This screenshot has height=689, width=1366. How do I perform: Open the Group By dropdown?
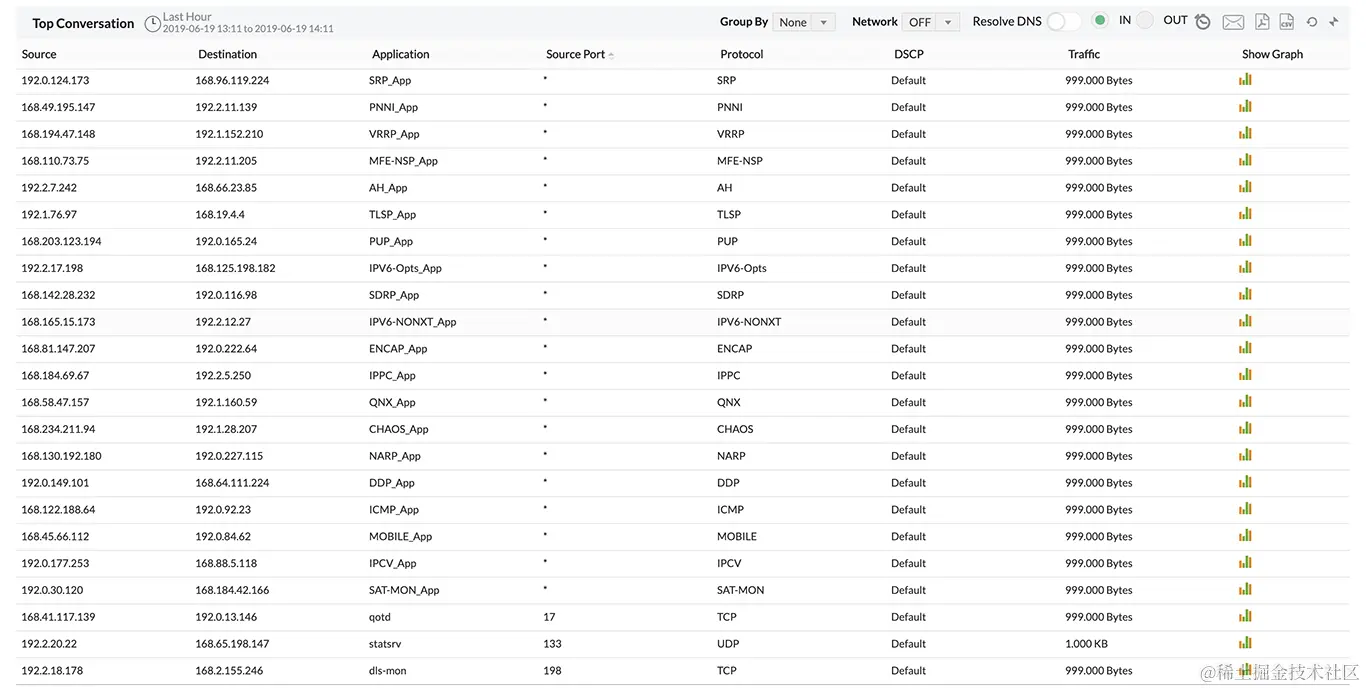coord(803,21)
